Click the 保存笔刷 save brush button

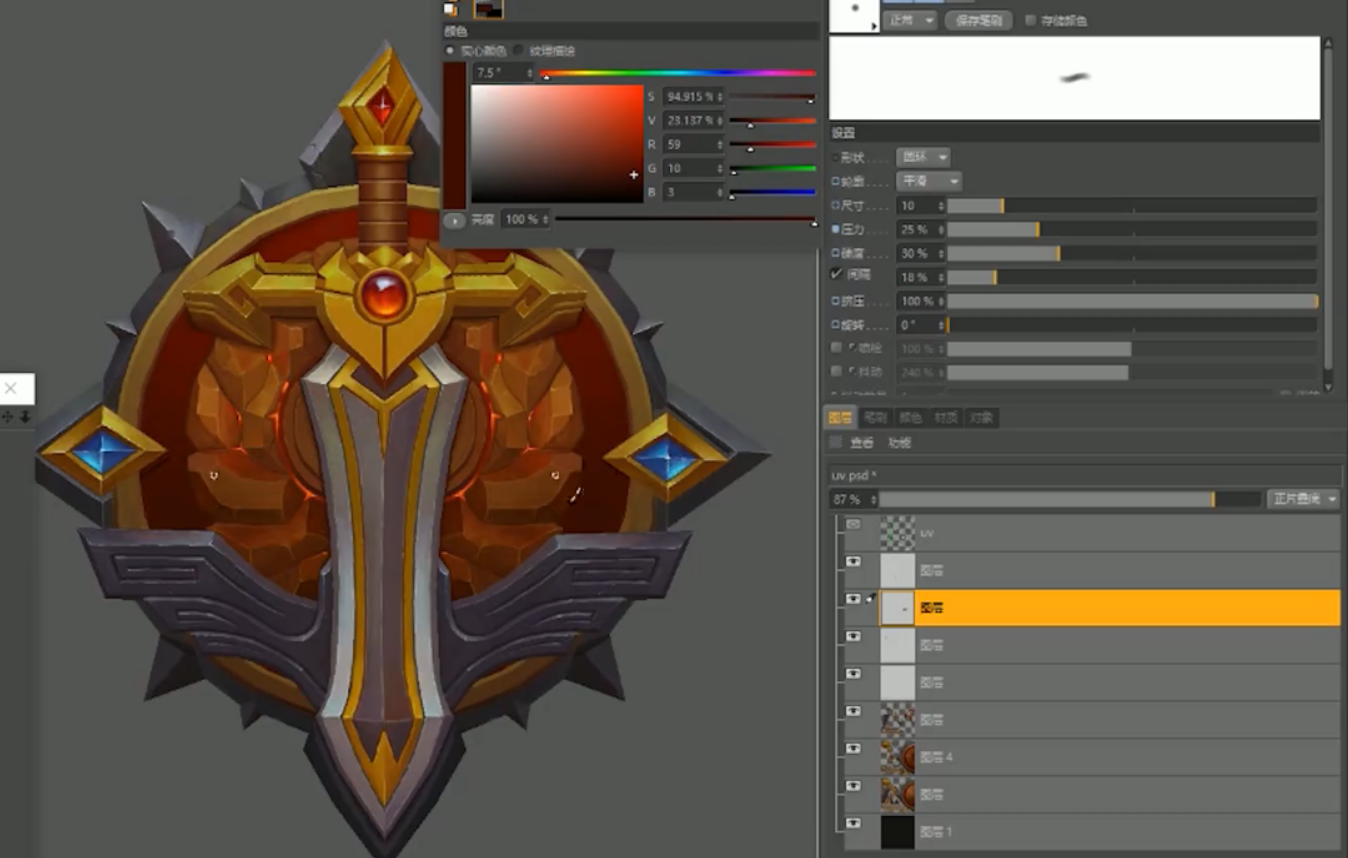point(977,21)
